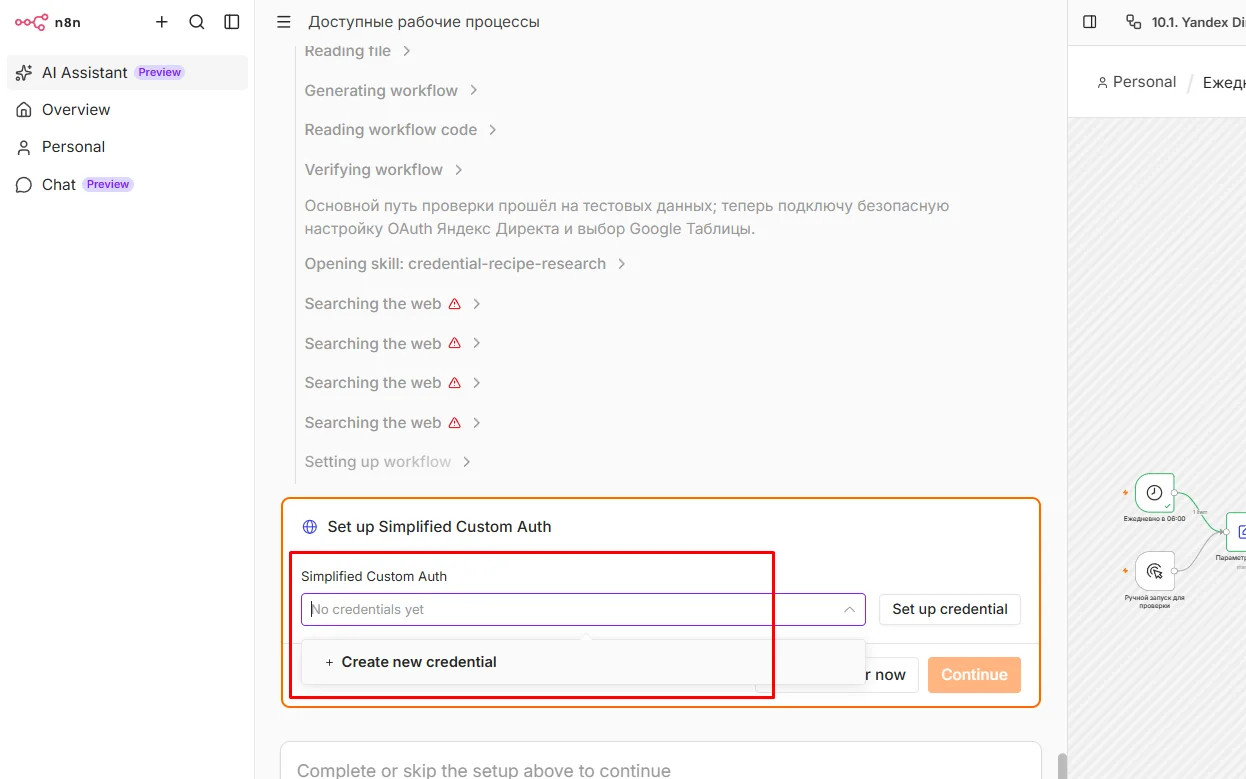Click the Set up credential button
The image size is (1246, 779).
950,610
